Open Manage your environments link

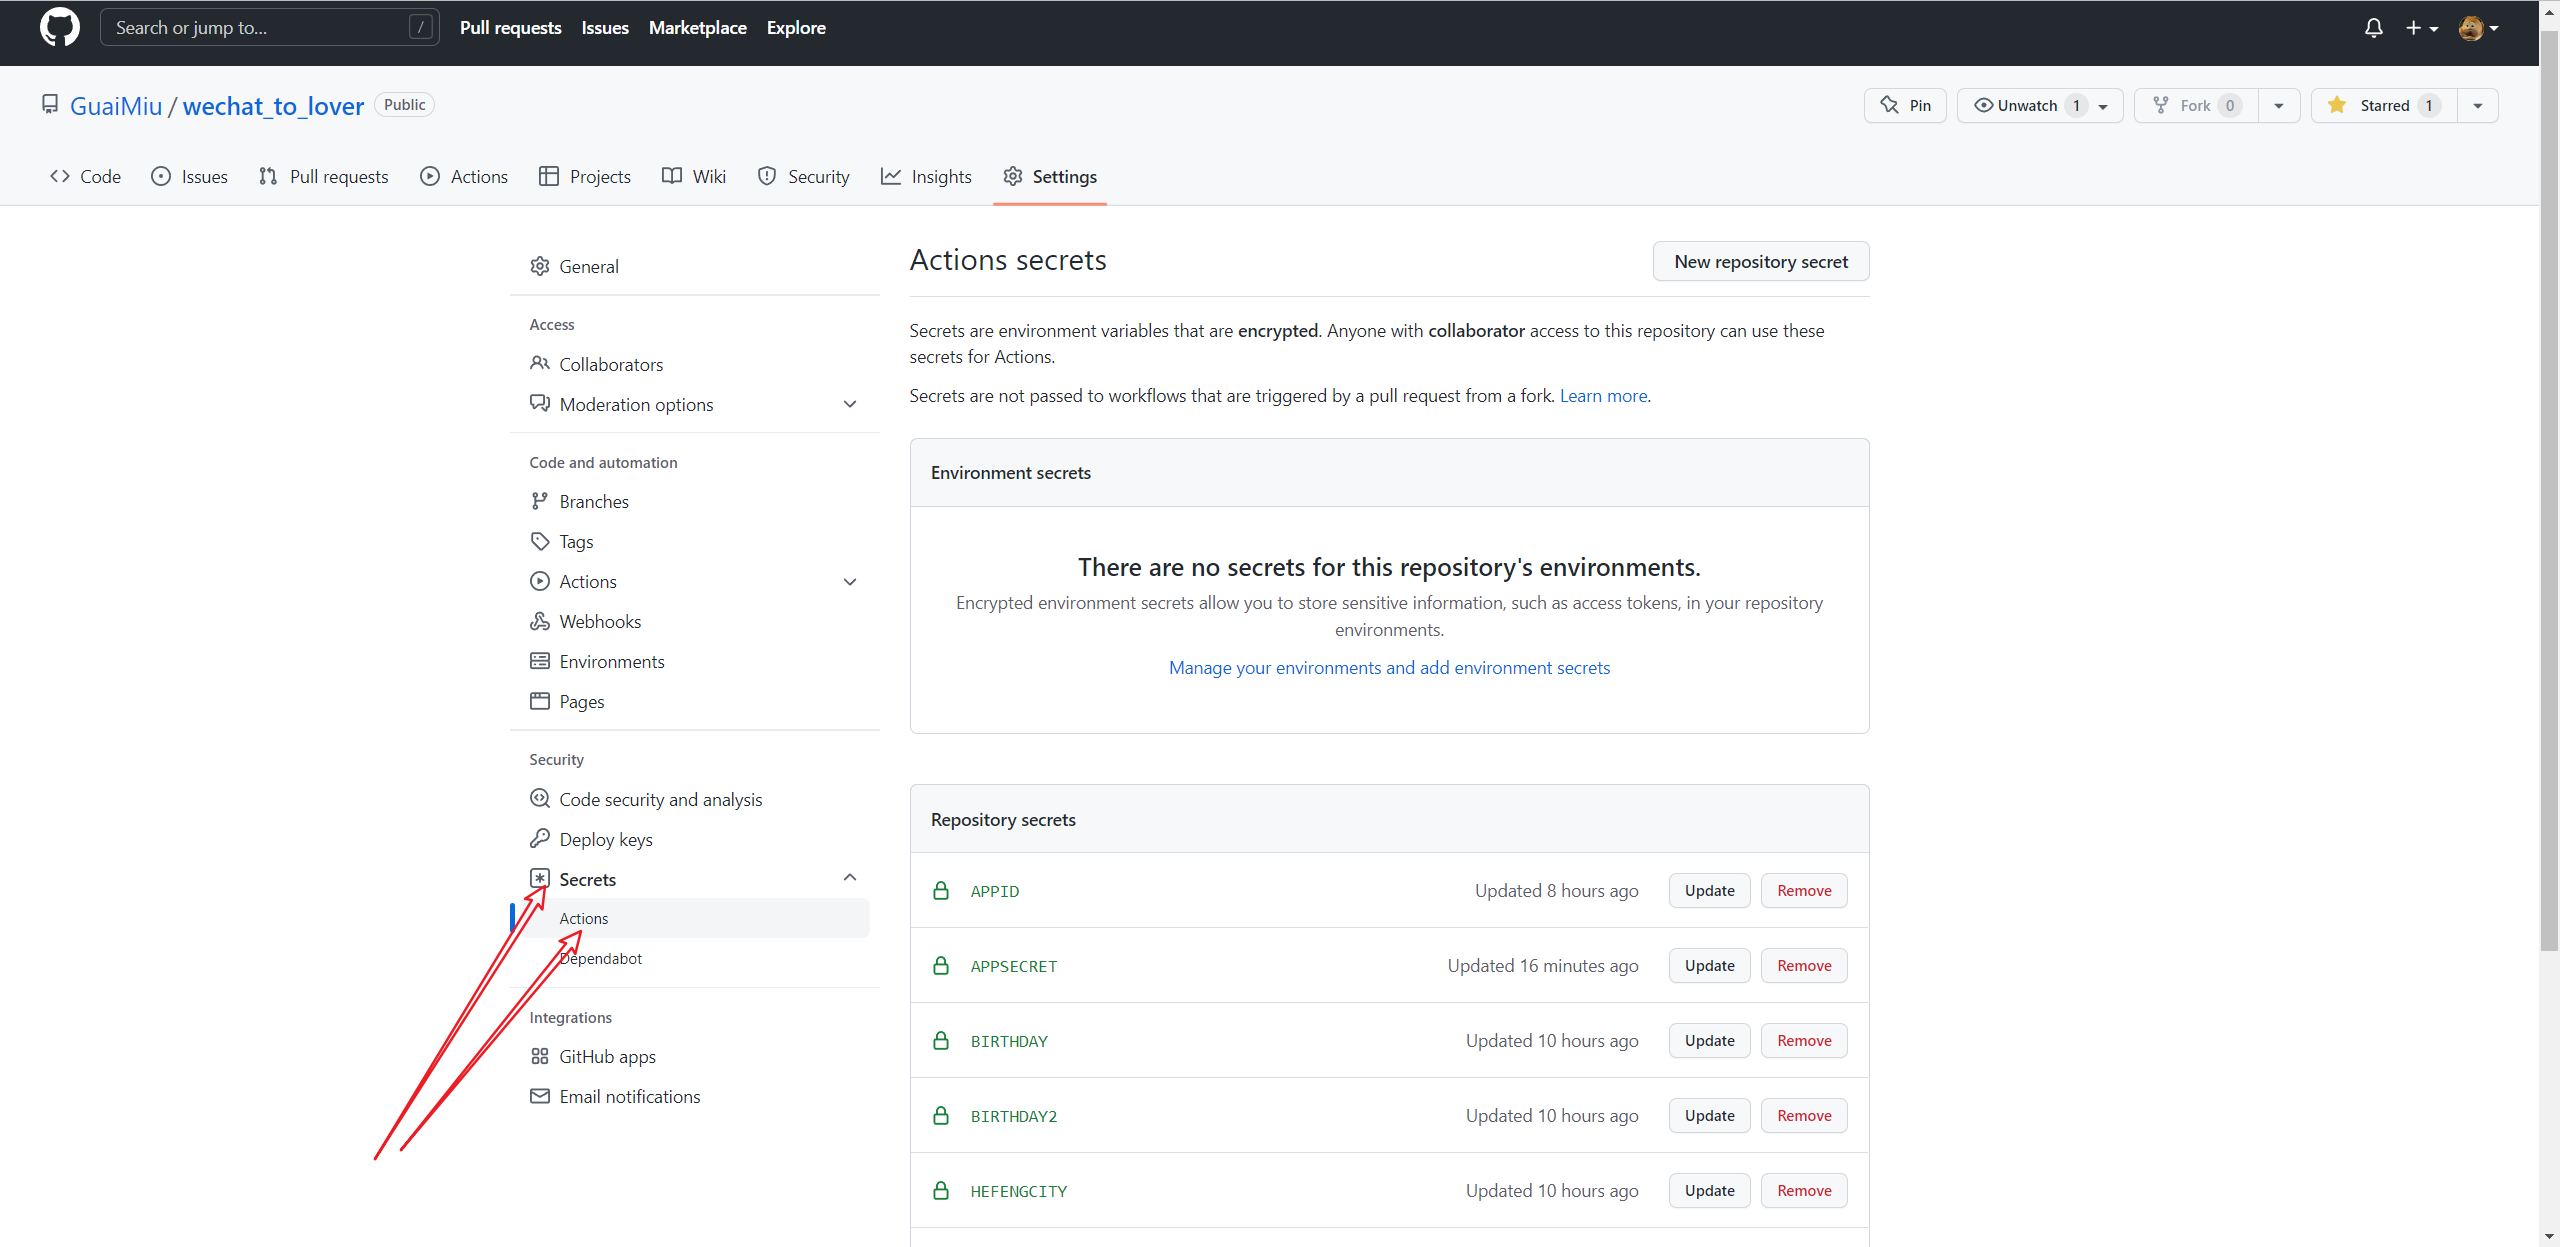tap(1389, 667)
